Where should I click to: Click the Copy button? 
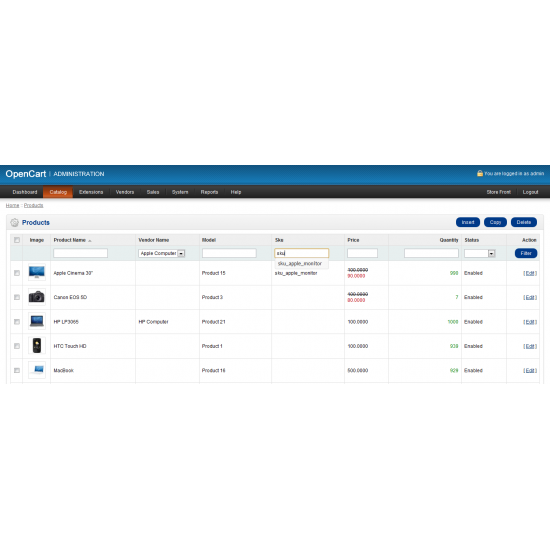coord(495,222)
